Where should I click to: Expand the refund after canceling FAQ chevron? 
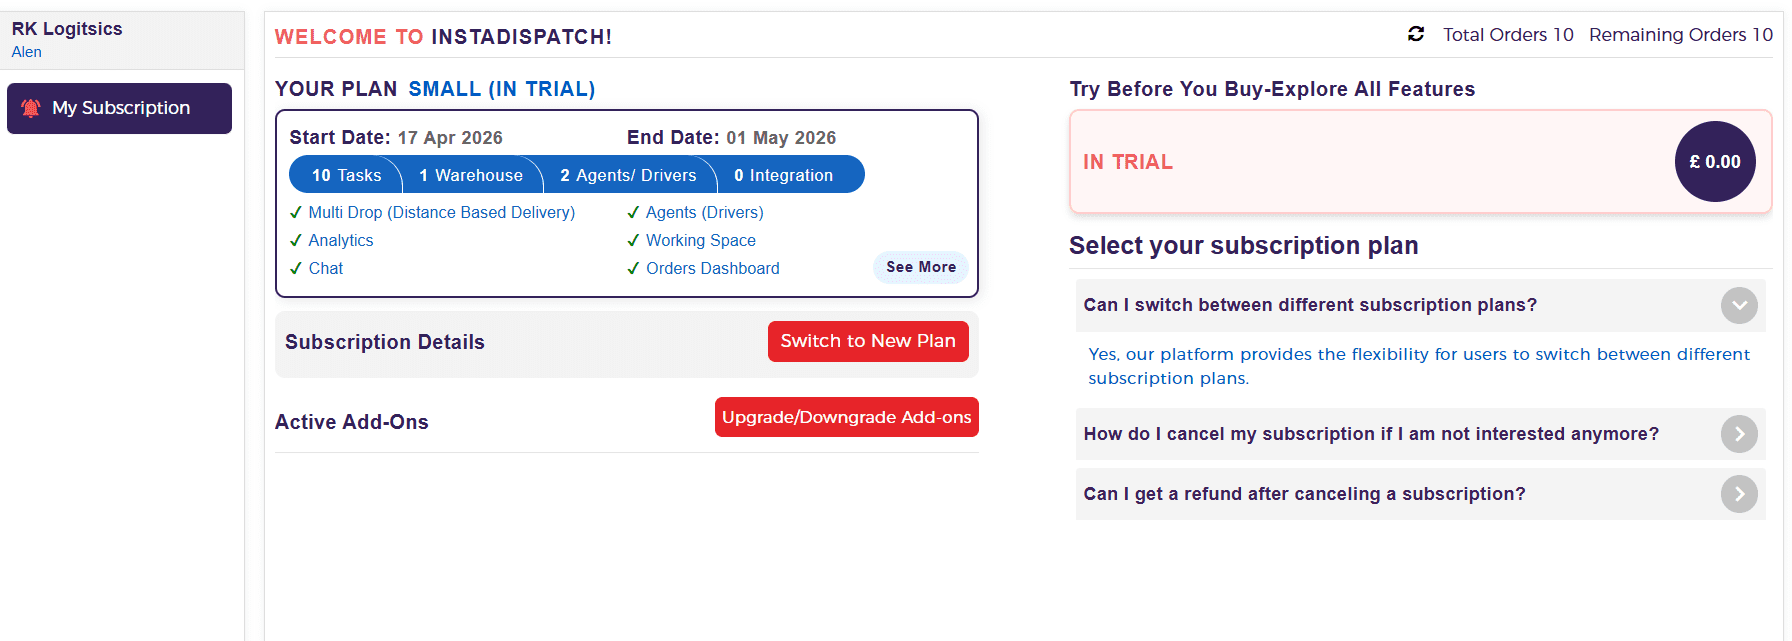click(1739, 494)
